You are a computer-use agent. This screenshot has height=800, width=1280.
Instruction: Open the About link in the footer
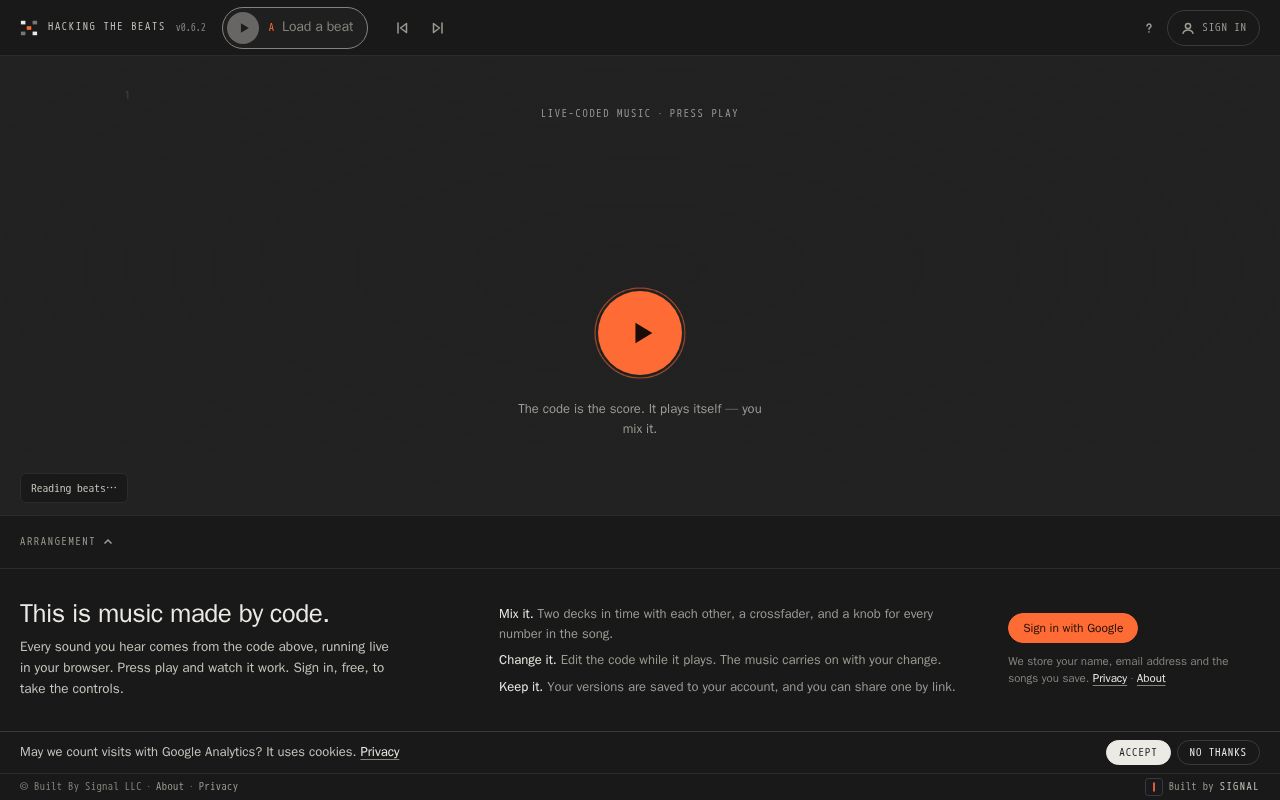[x=170, y=786]
